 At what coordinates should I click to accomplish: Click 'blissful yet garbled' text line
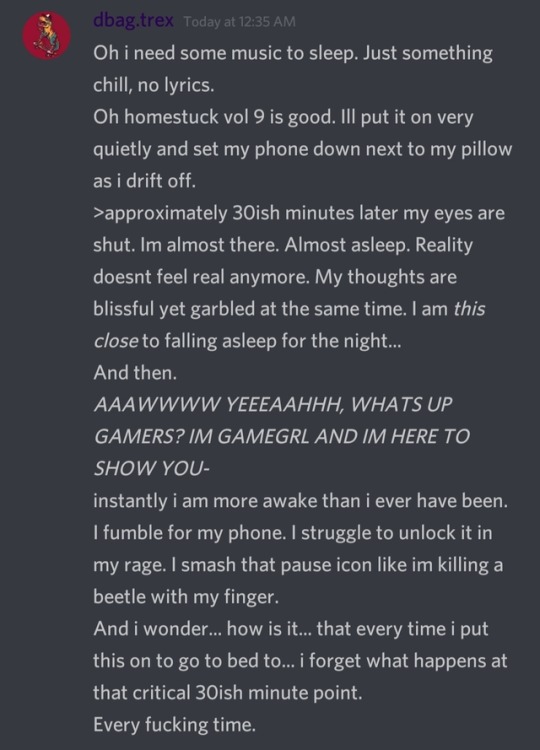tap(289, 309)
